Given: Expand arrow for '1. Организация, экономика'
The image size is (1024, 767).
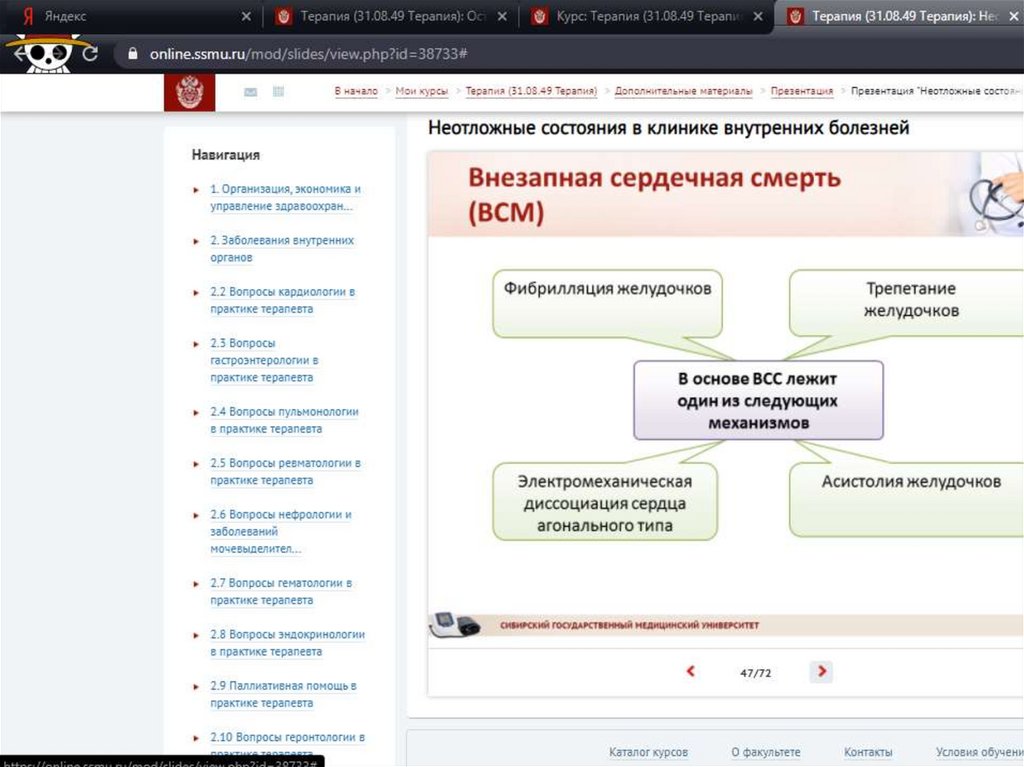Looking at the screenshot, I should [196, 190].
